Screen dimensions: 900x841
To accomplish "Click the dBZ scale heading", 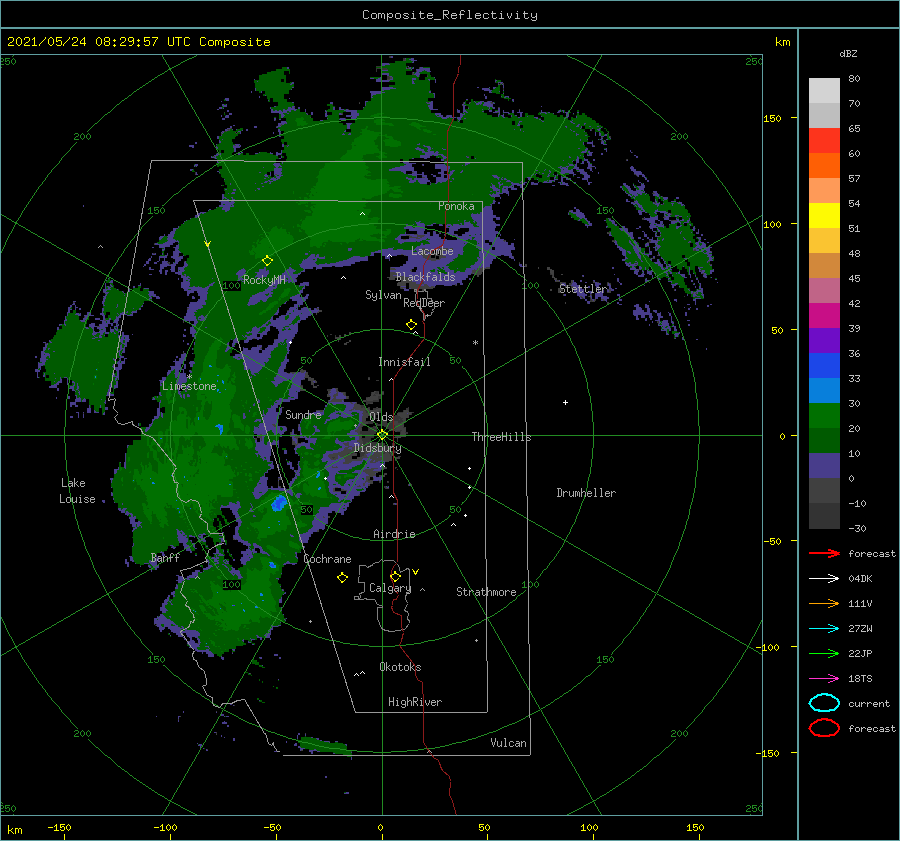I will point(848,54).
